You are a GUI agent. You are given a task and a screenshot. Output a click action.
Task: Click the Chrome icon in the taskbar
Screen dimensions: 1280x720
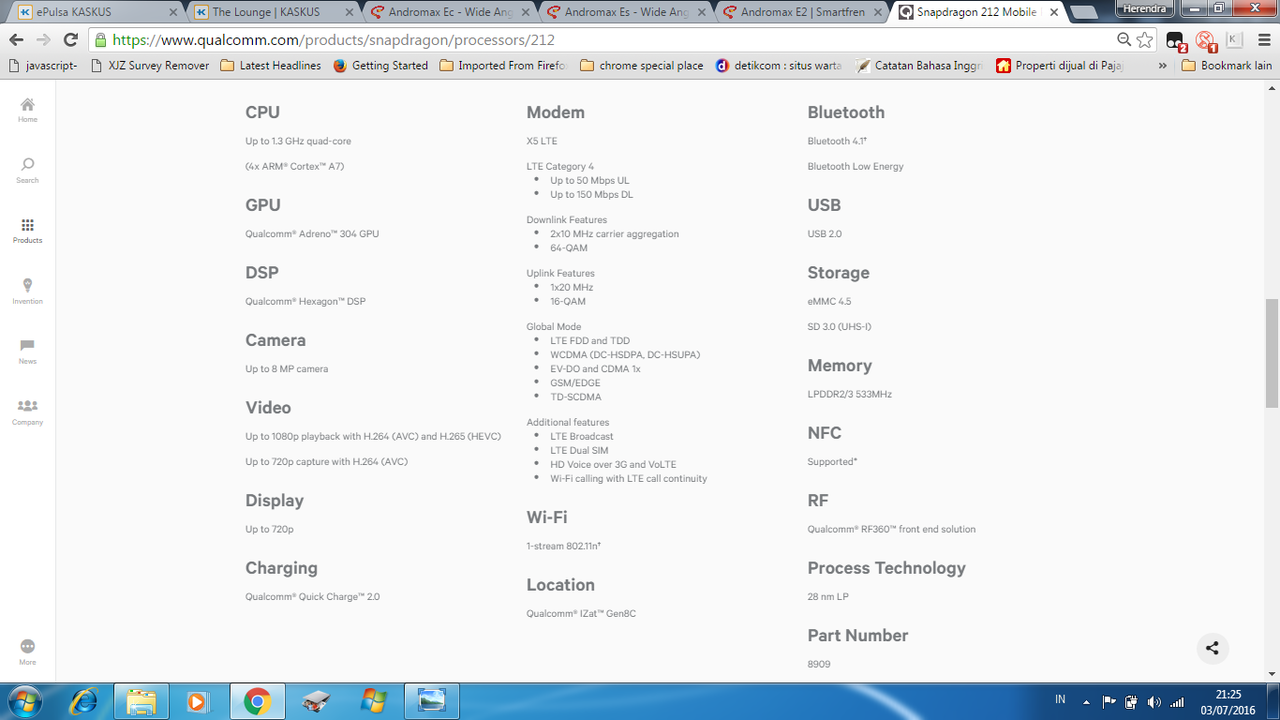click(257, 701)
